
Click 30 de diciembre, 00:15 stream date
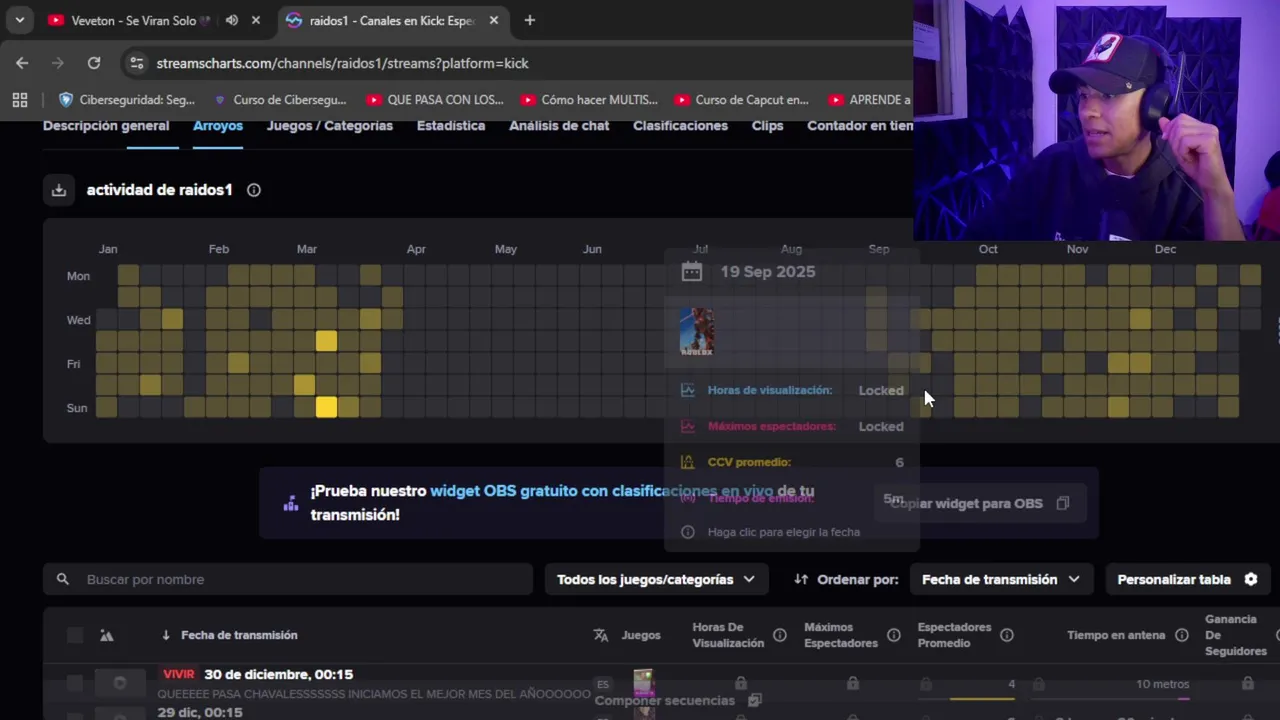click(x=278, y=674)
